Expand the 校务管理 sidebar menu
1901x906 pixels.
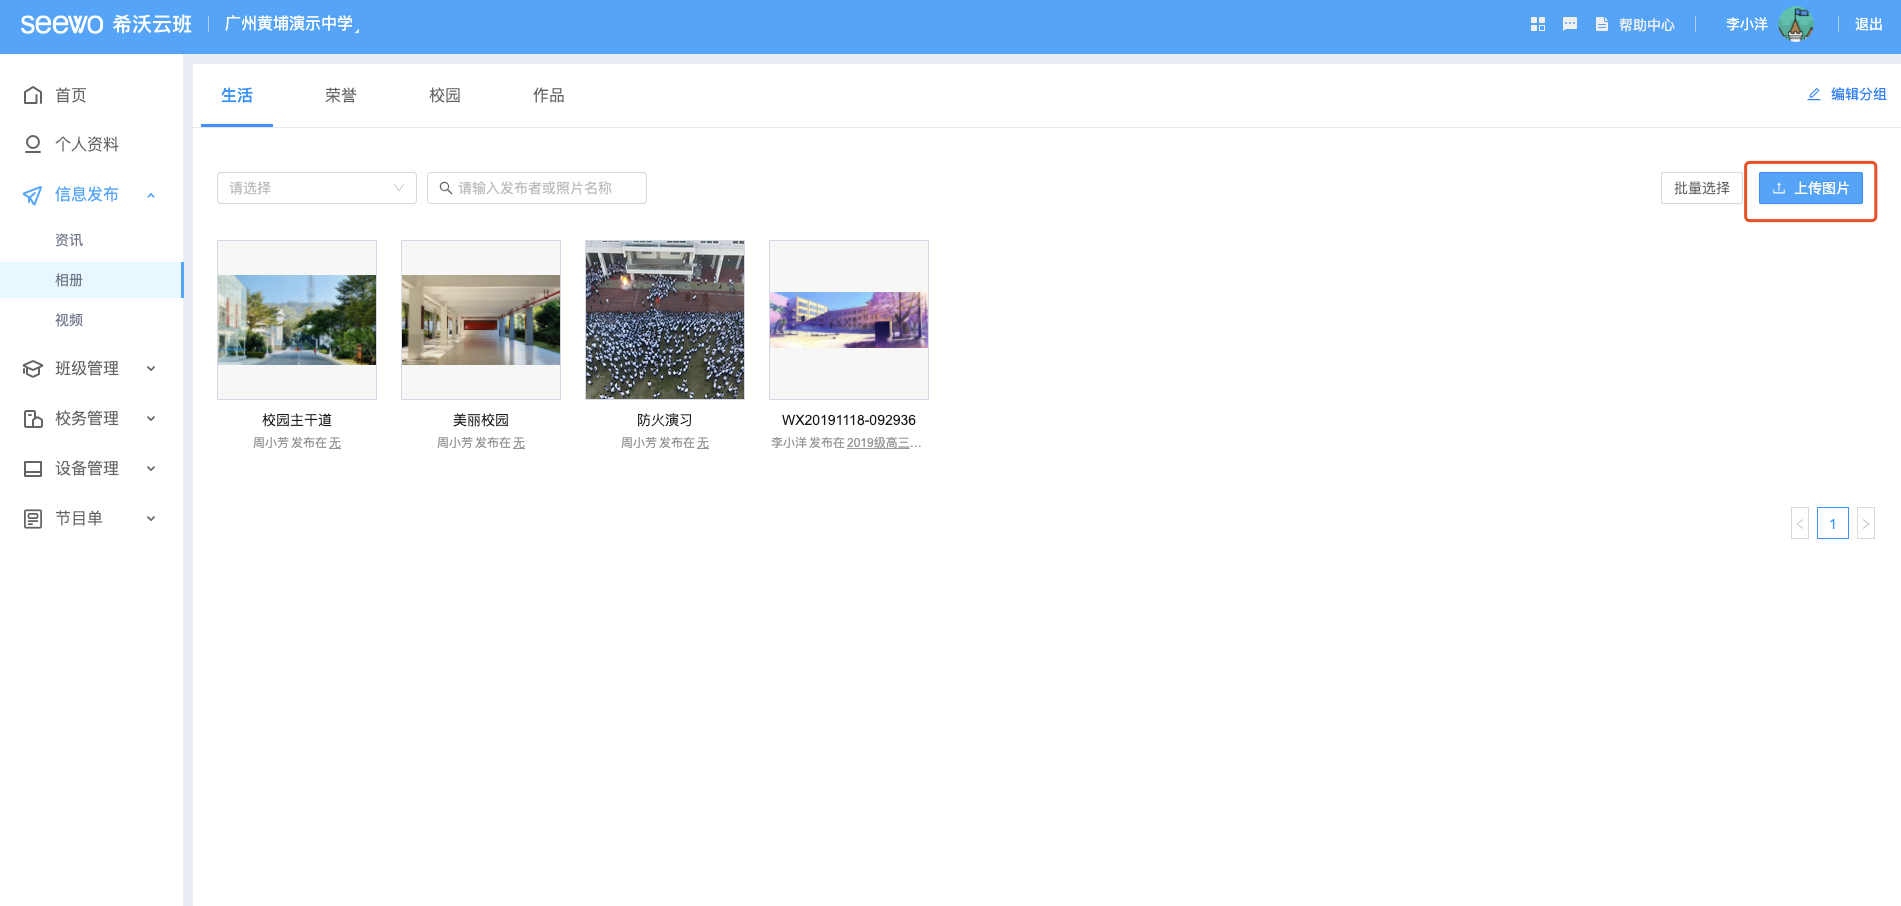[151, 419]
